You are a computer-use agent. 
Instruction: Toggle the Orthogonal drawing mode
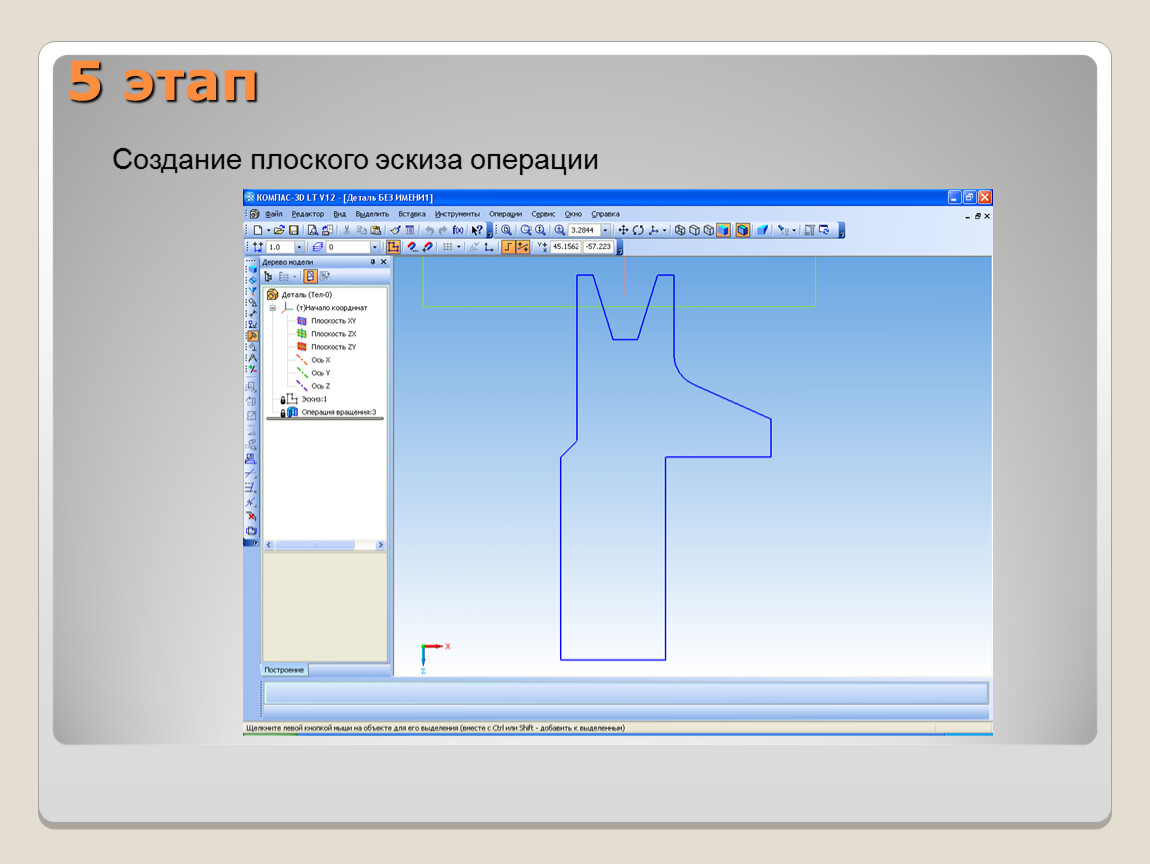click(x=508, y=247)
